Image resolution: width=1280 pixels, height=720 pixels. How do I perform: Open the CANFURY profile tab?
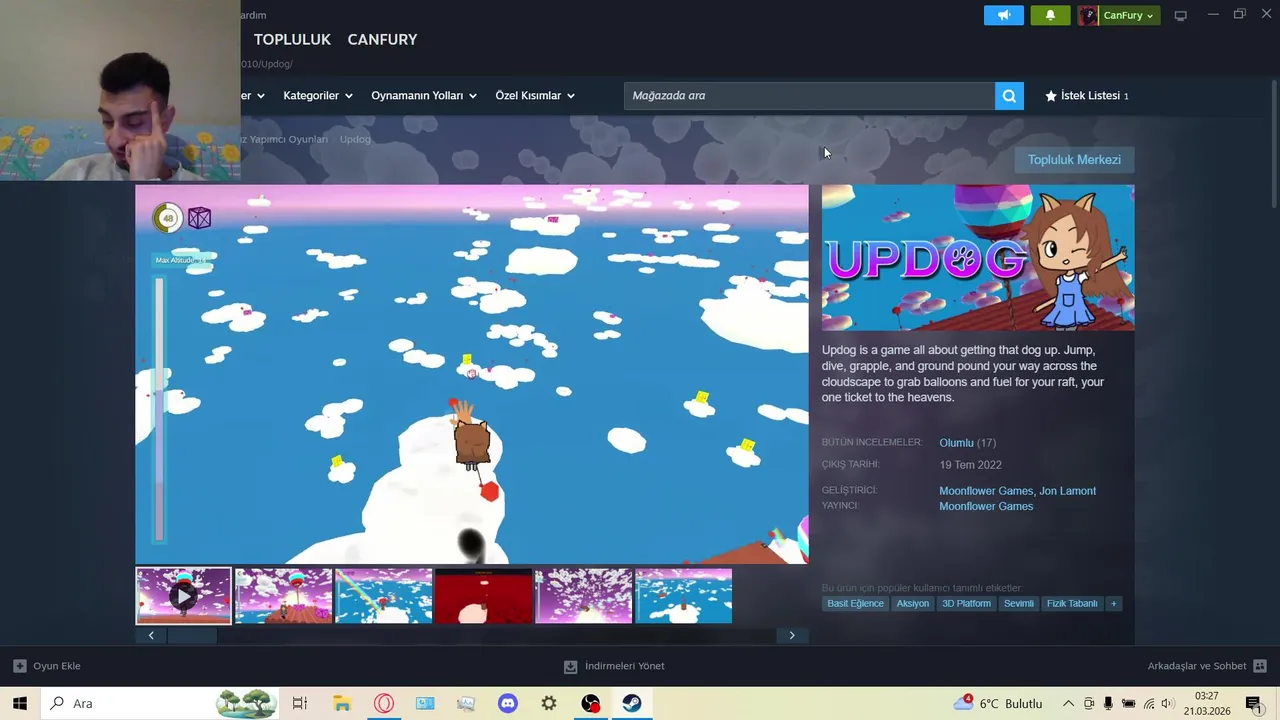(382, 40)
